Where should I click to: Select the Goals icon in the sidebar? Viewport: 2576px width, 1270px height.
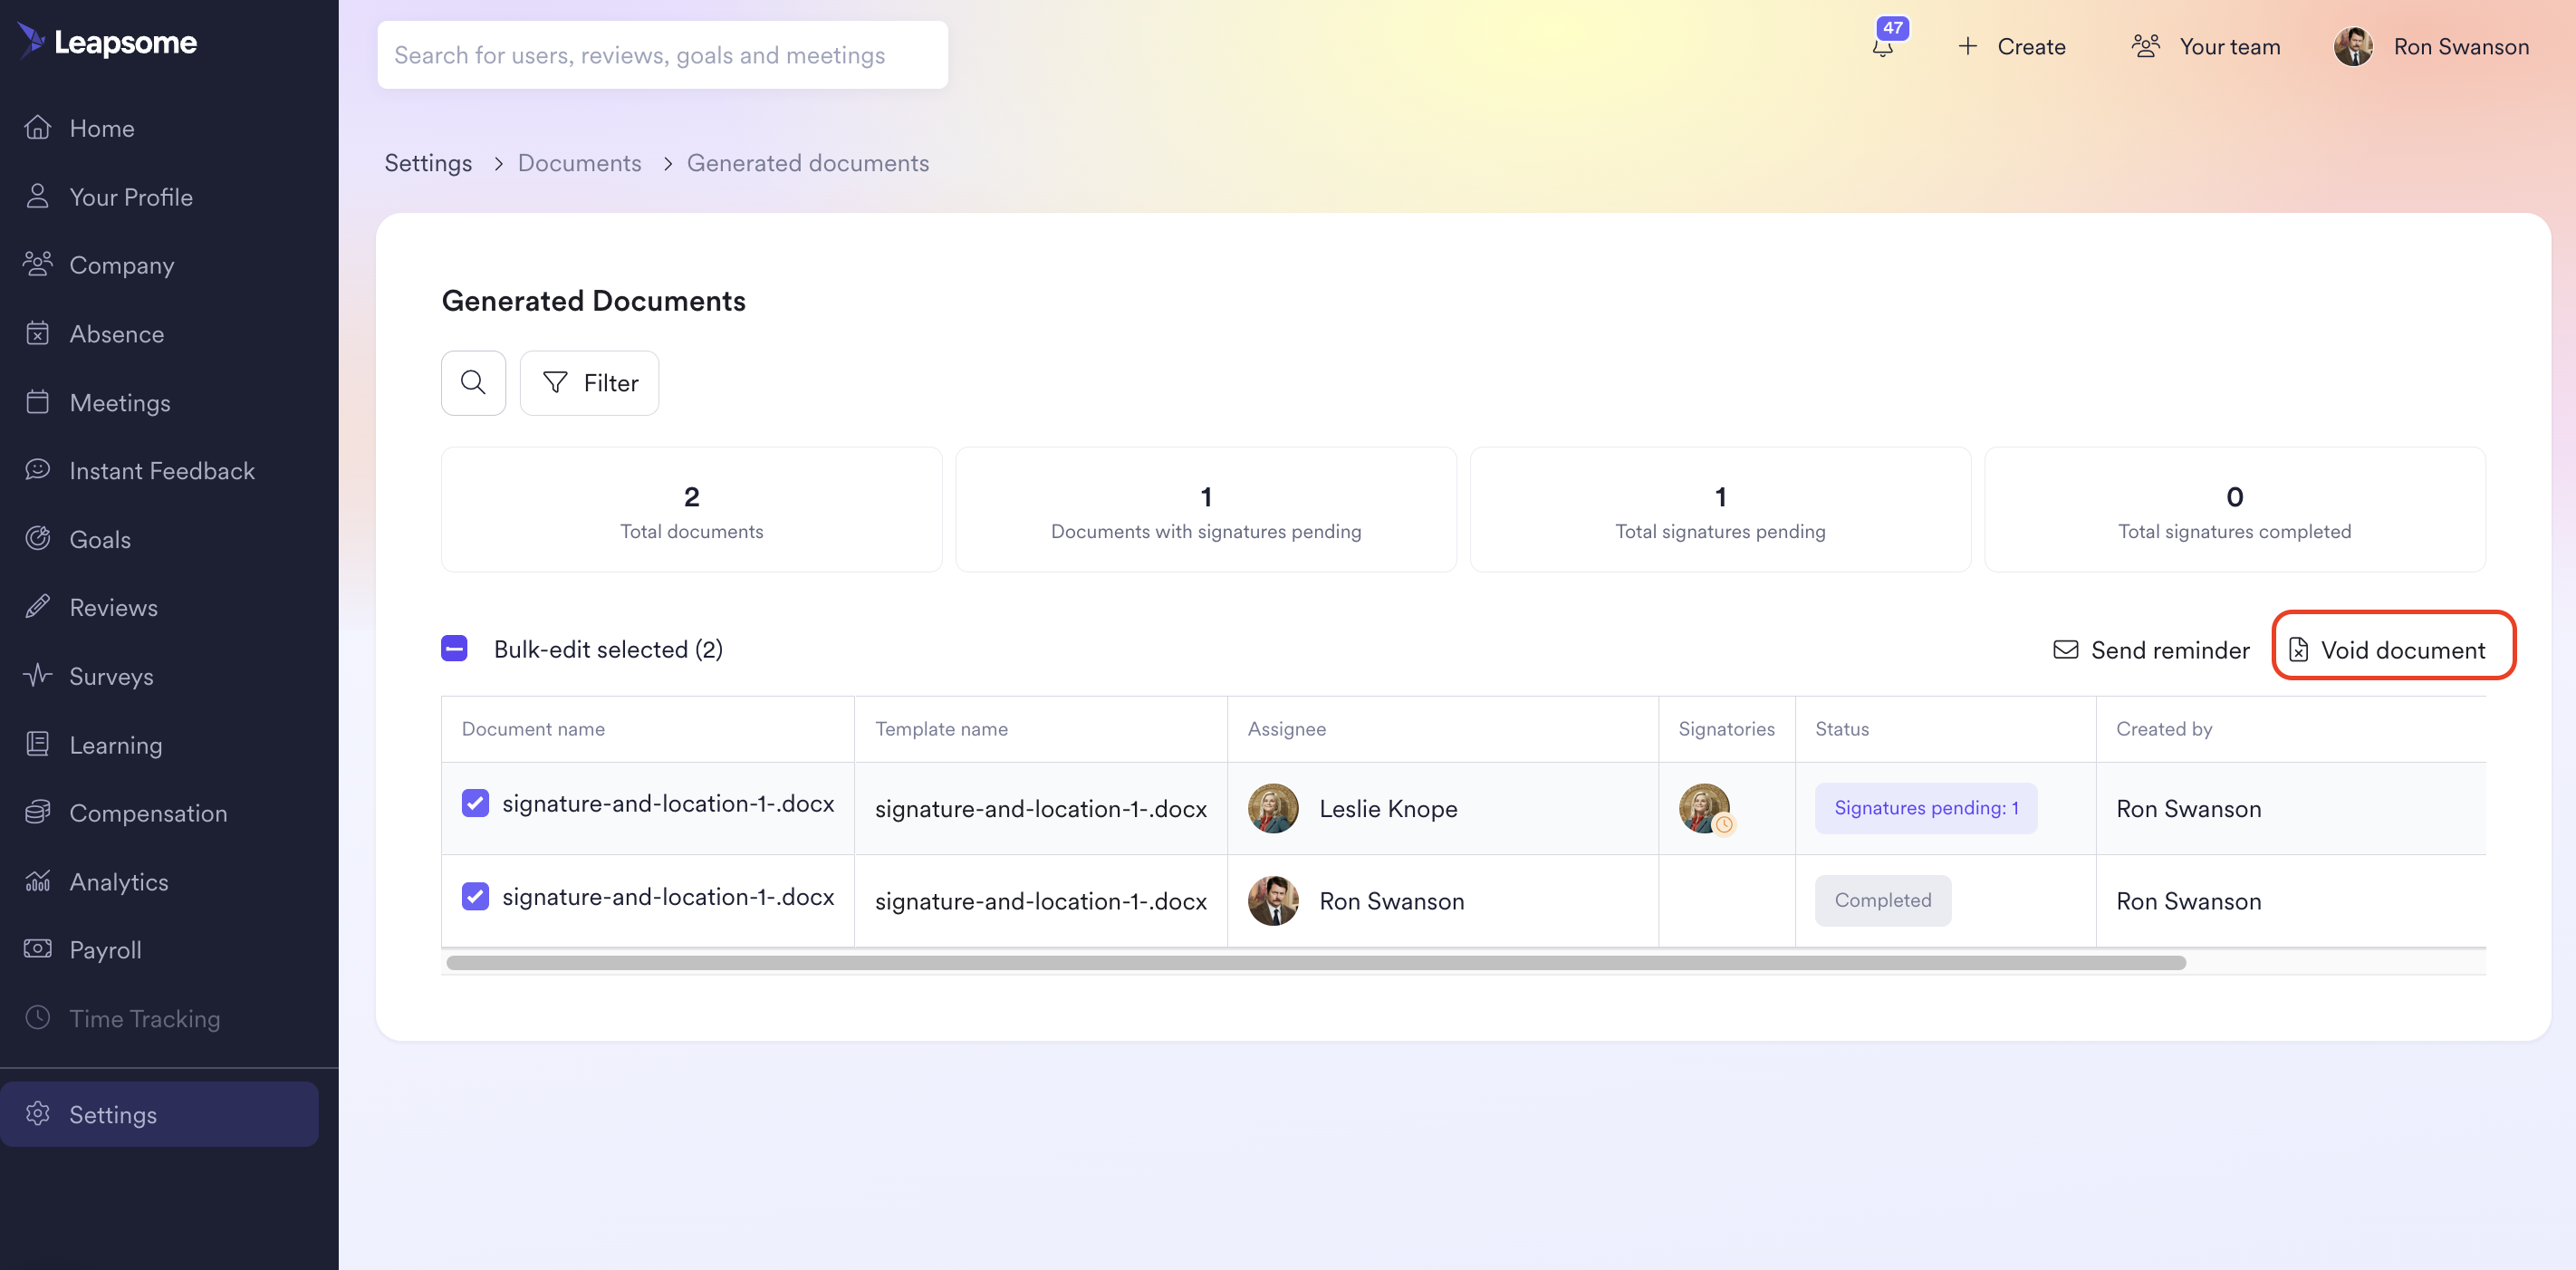[38, 538]
